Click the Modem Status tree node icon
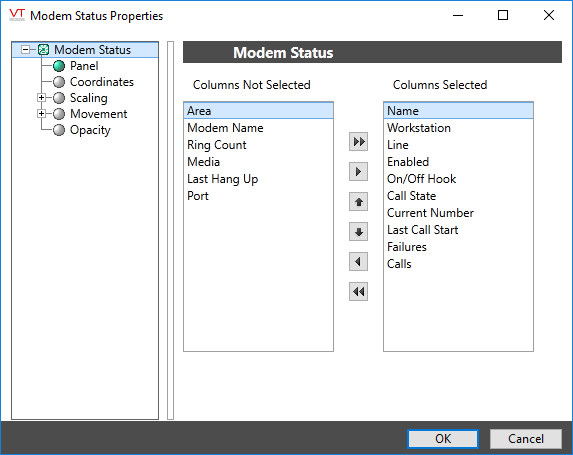This screenshot has height=455, width=573. (x=43, y=50)
